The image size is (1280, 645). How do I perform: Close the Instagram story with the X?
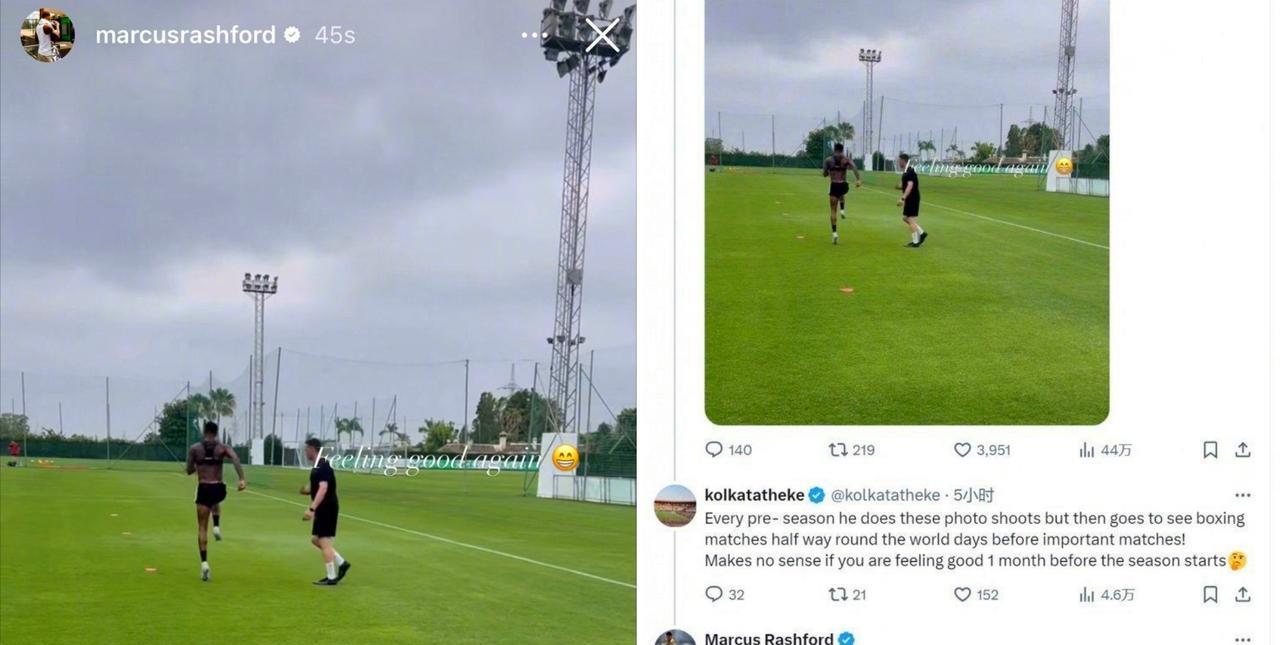(602, 35)
